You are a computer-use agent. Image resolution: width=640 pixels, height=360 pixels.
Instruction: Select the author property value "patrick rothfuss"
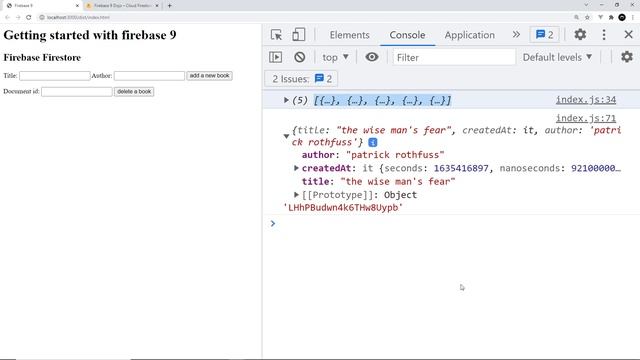tap(395, 155)
